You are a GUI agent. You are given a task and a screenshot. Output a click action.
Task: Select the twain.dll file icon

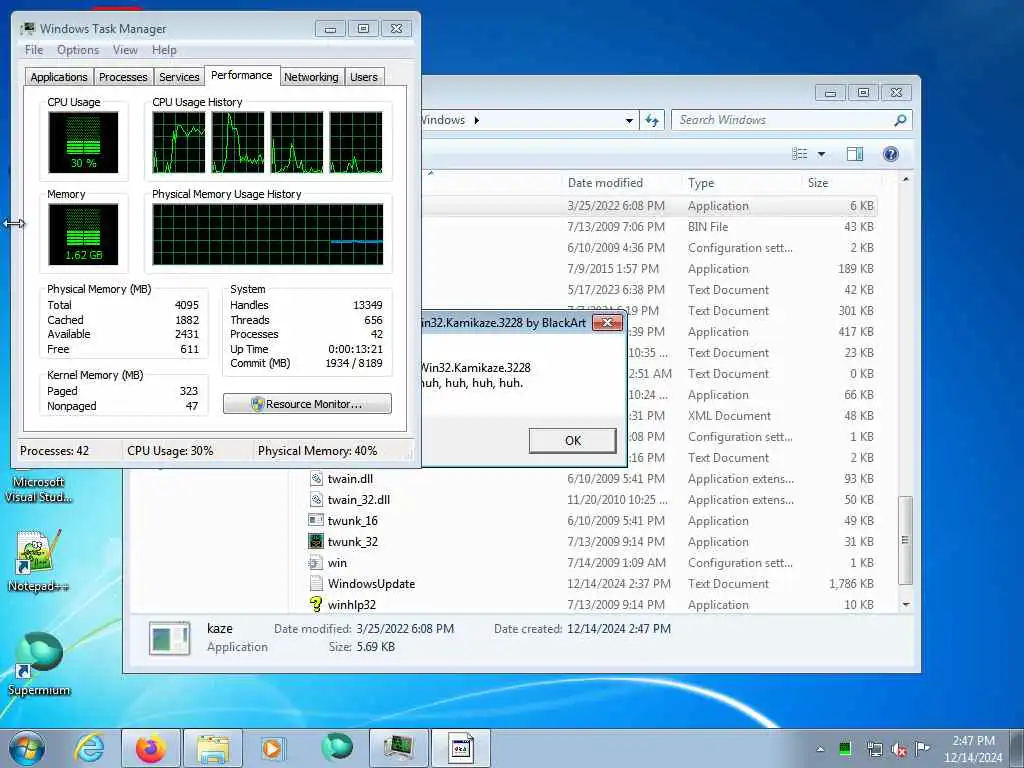(x=316, y=479)
